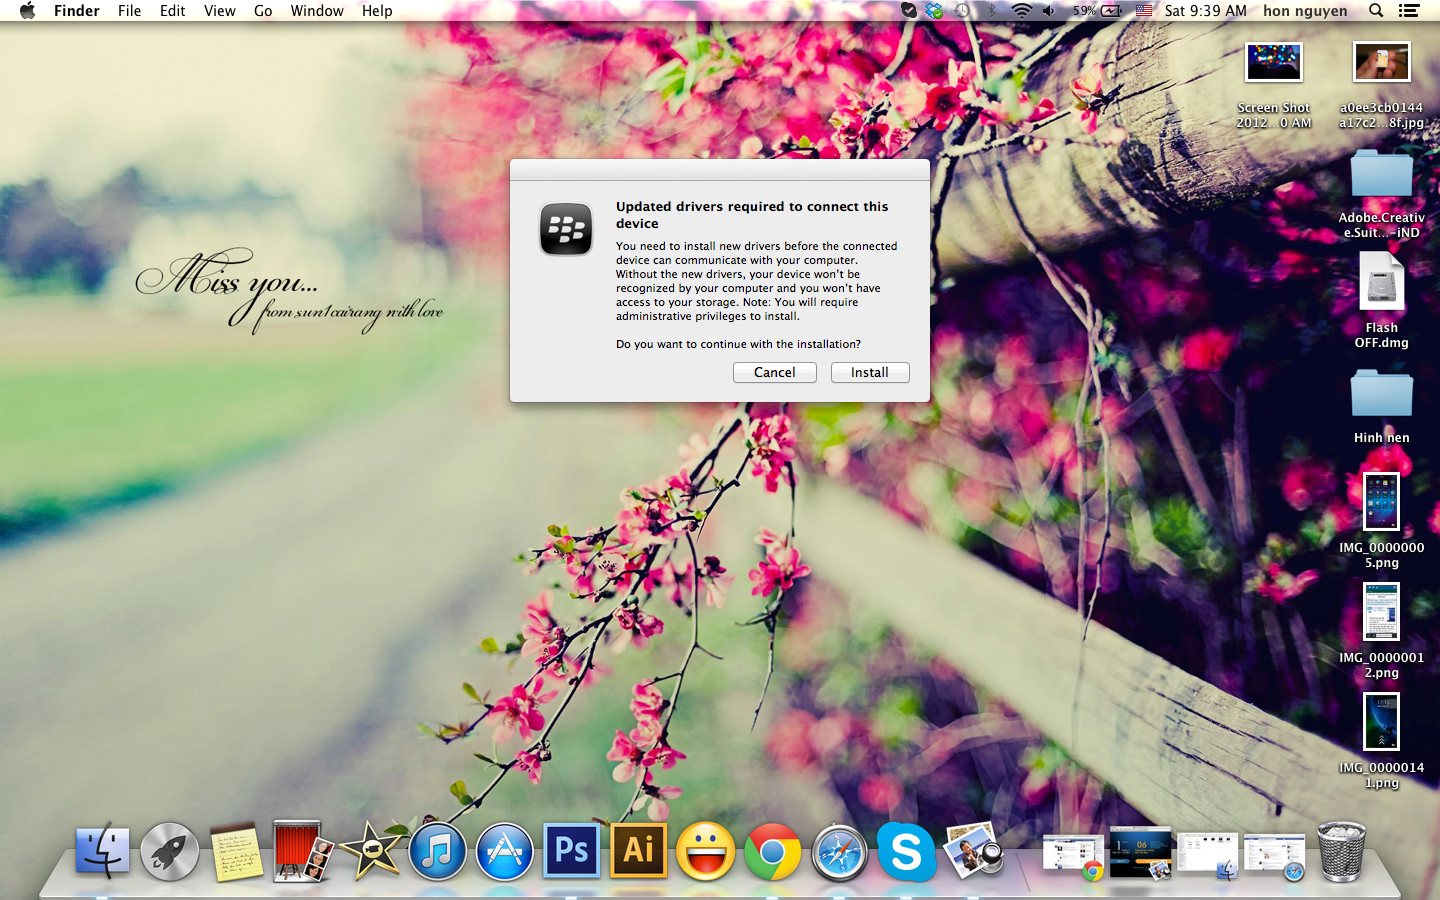Open the Finder menu
The width and height of the screenshot is (1440, 900).
77,11
